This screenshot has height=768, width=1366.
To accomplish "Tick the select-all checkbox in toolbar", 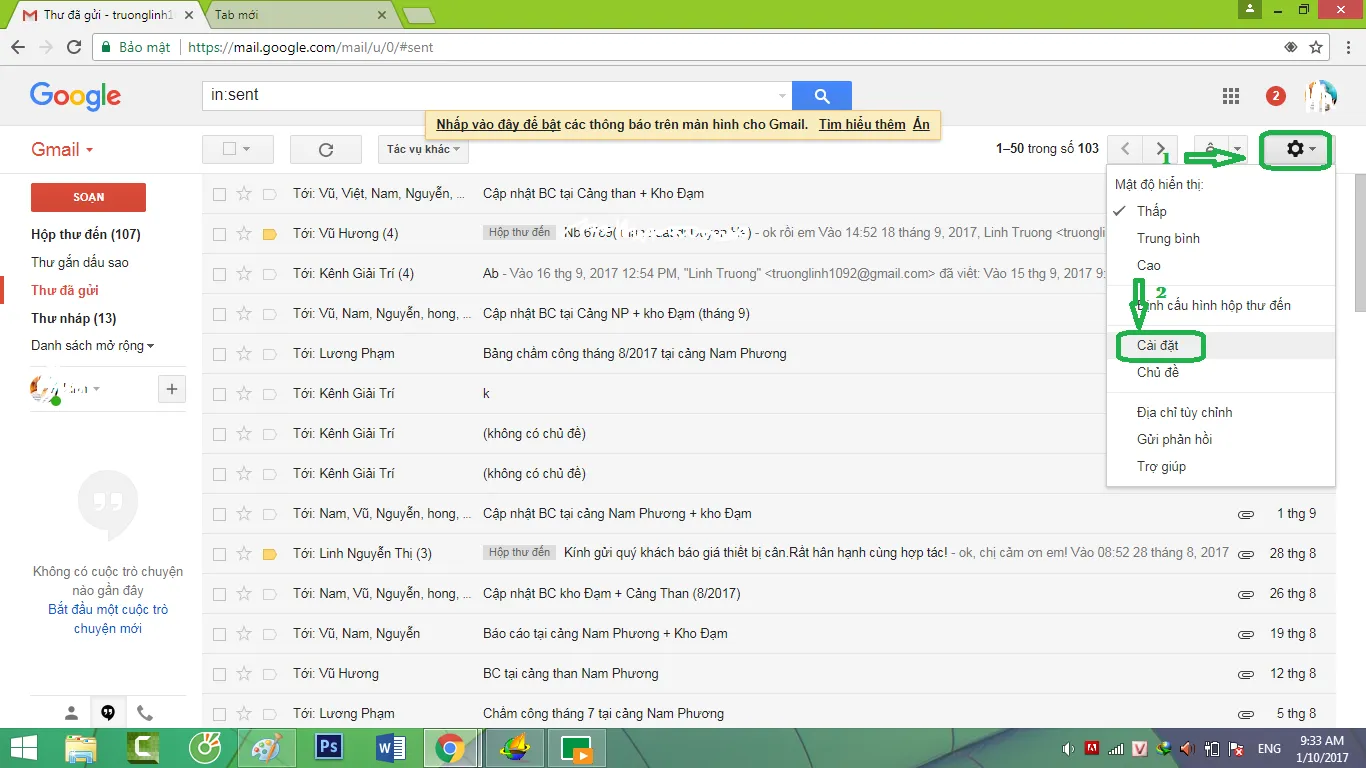I will point(229,149).
